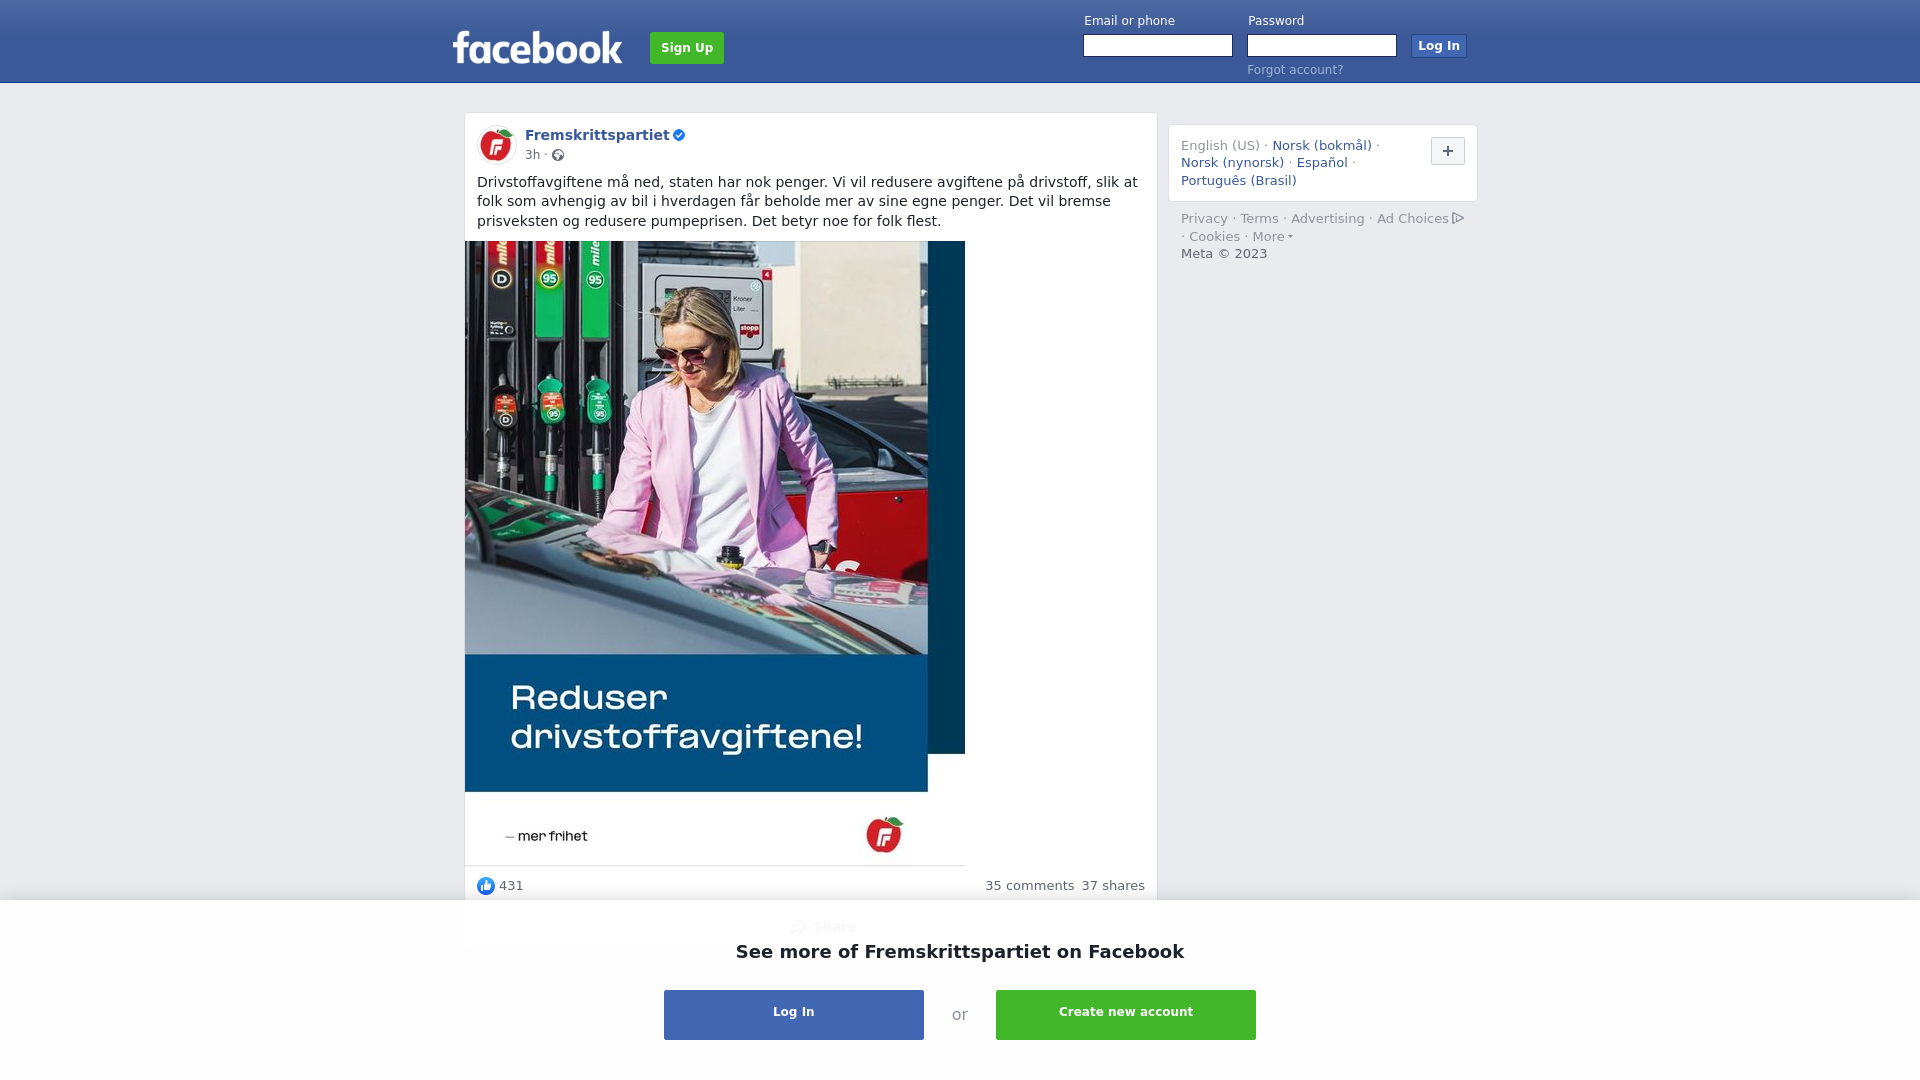This screenshot has height=1080, width=1920.
Task: Click the like reaction icon beside 431
Action: pos(486,886)
